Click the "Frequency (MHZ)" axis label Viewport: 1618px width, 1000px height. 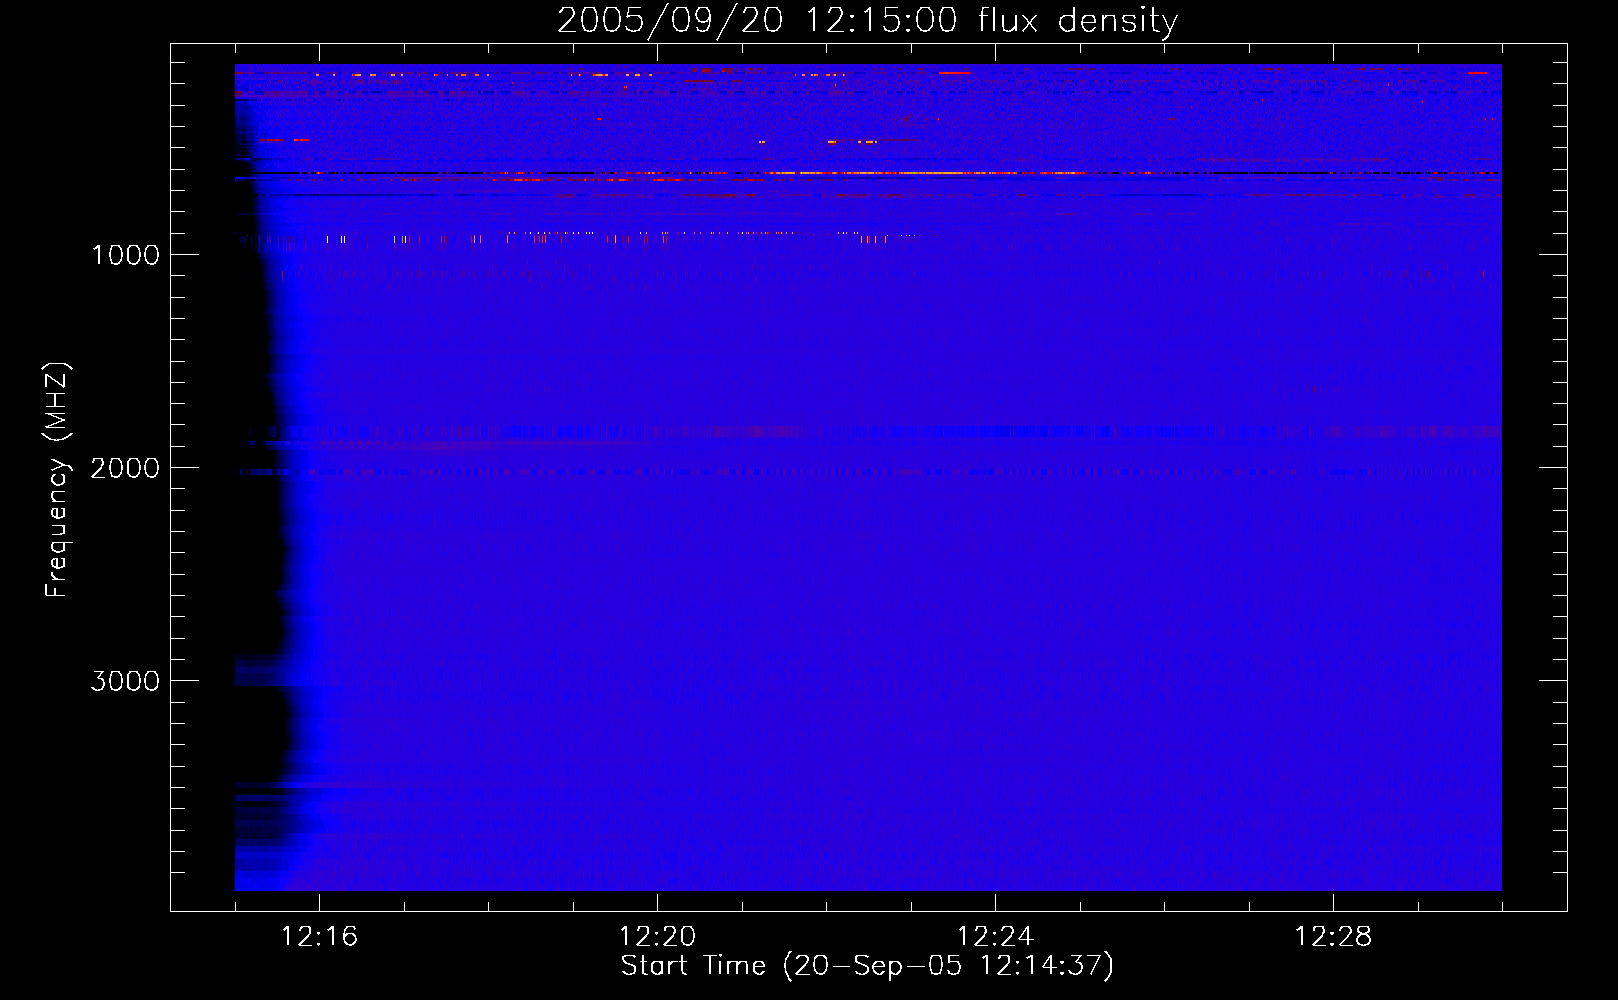click(x=56, y=480)
